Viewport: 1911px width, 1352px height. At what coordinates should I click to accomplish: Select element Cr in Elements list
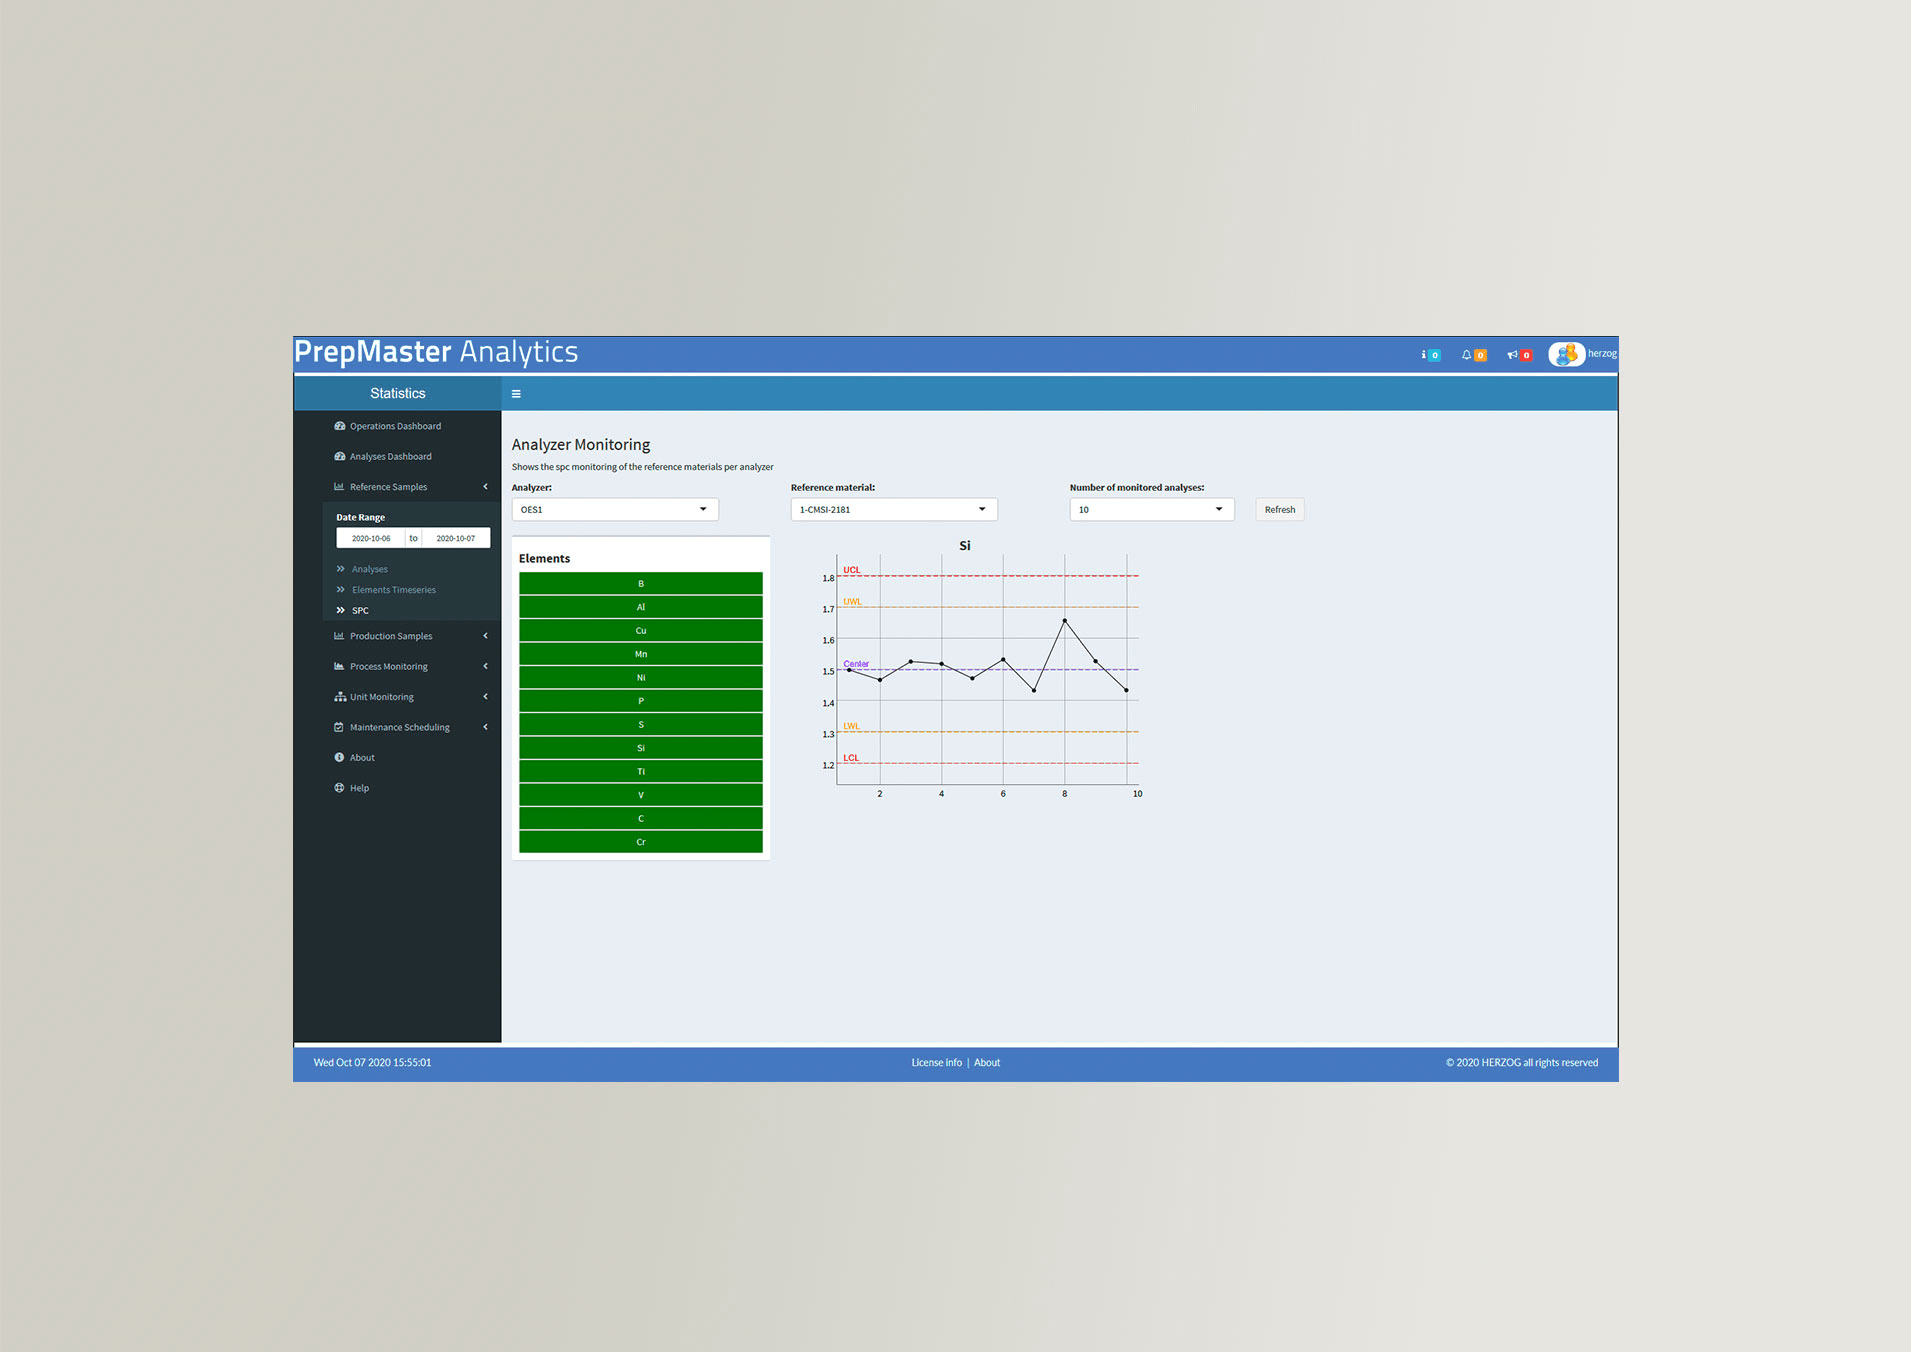pyautogui.click(x=641, y=842)
